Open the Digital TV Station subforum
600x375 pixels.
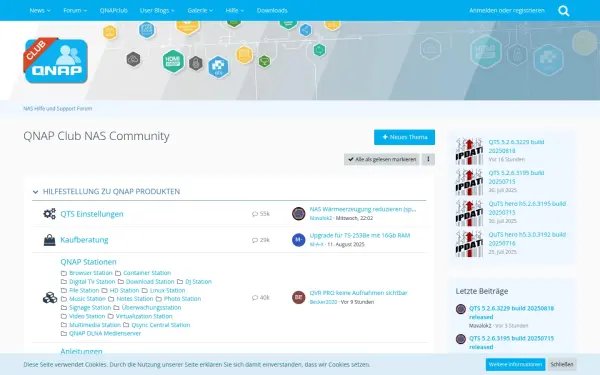click(x=92, y=282)
